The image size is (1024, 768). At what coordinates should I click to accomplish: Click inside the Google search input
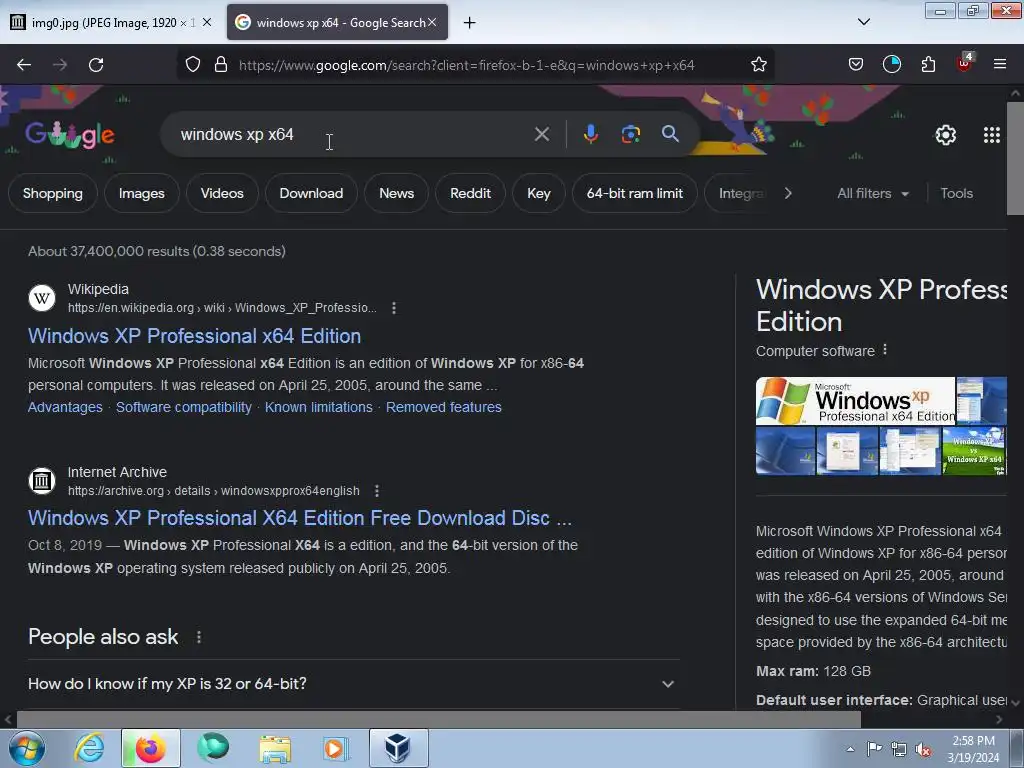[353, 135]
